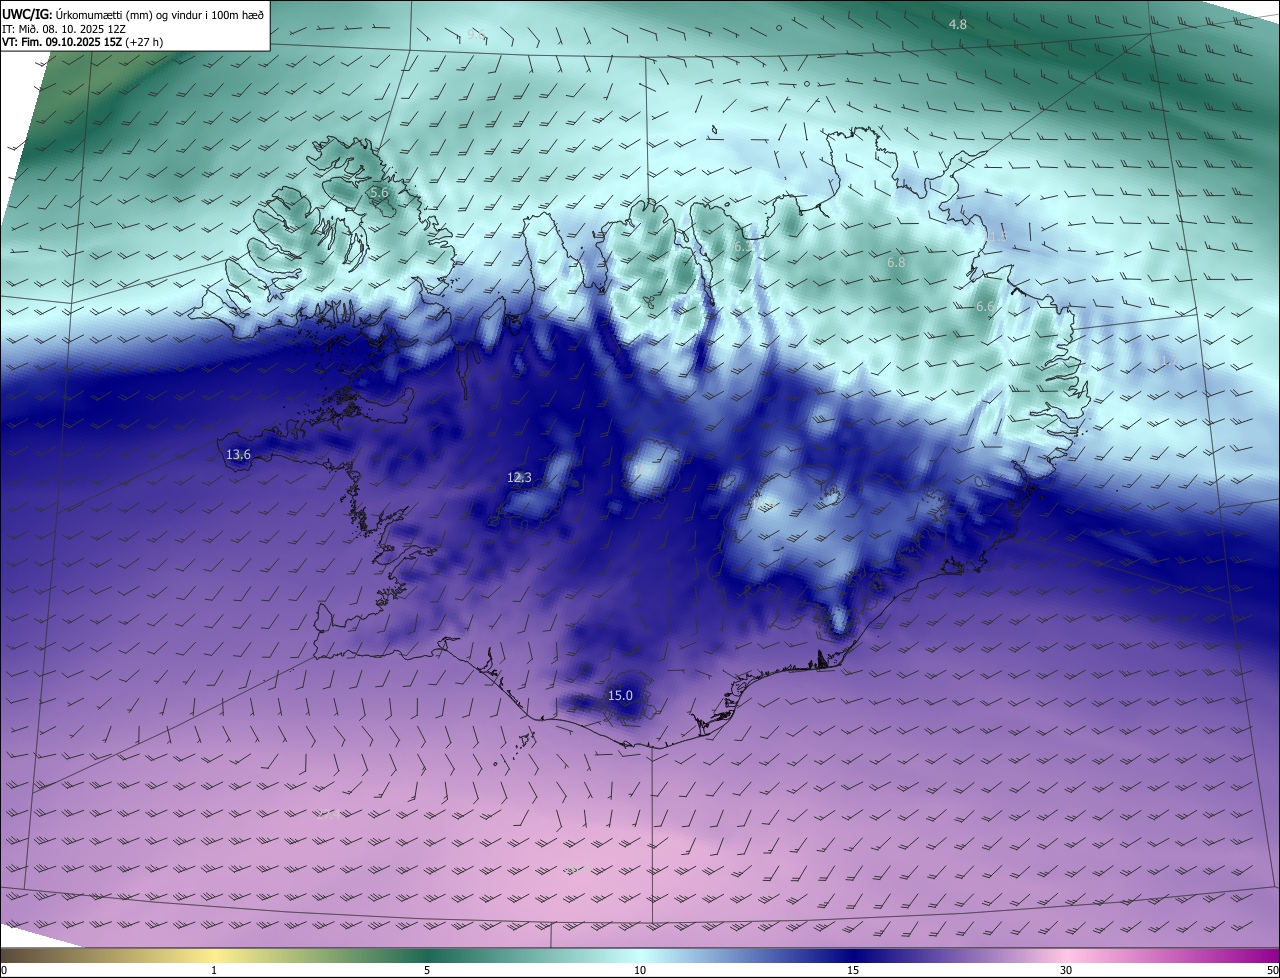Screen dimensions: 1280x978
Task: Click the 13.6 value label on the map
Action: (238, 455)
